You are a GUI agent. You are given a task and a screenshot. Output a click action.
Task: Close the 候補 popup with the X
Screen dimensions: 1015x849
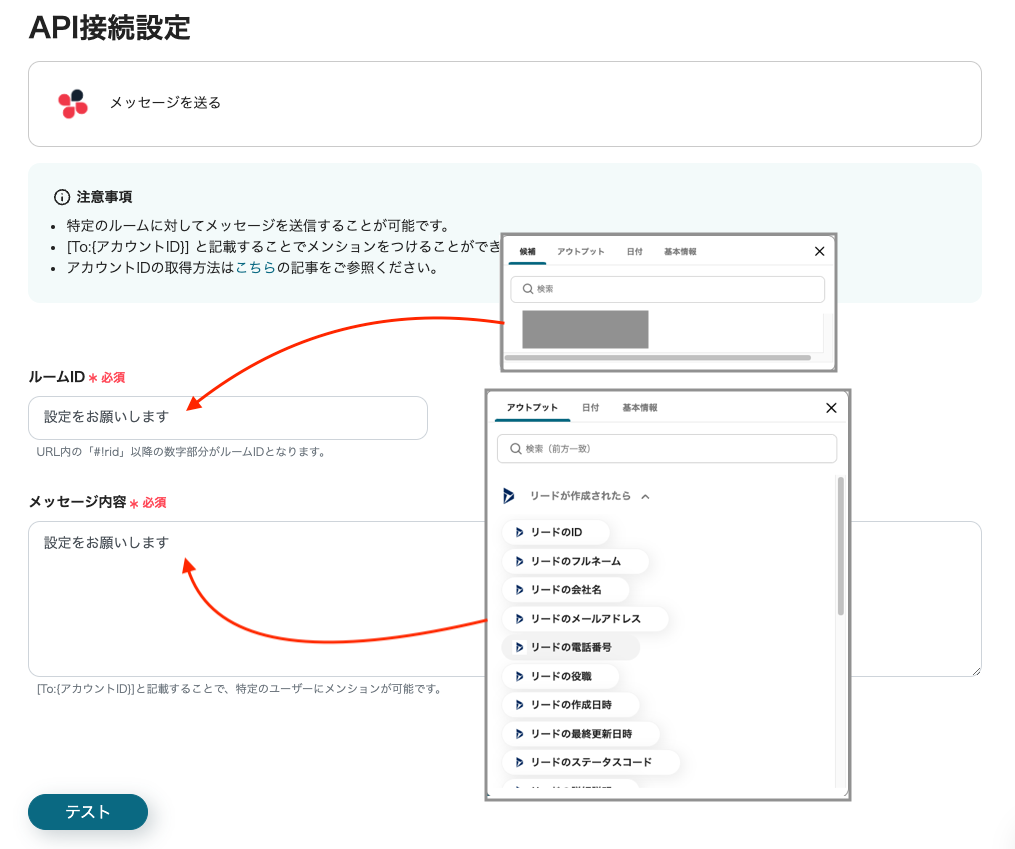tap(820, 252)
